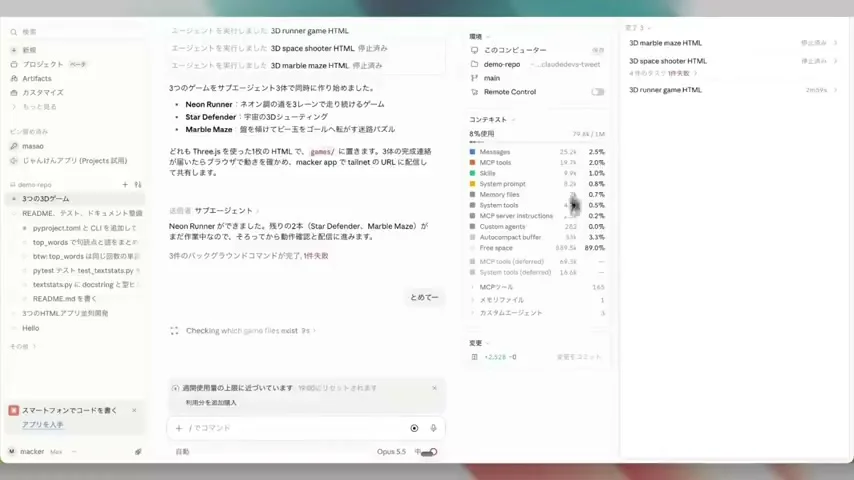Dismiss the weekly usage limit warning
The image size is (854, 480).
tap(435, 388)
